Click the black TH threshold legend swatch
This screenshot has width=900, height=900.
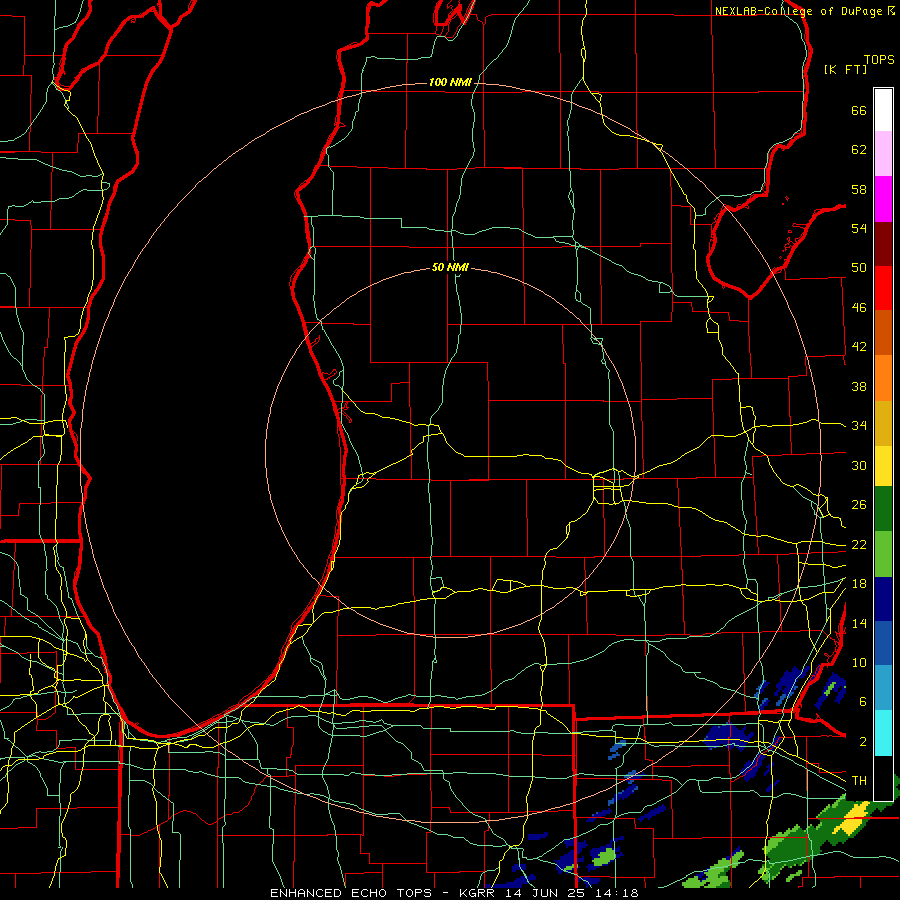(883, 778)
